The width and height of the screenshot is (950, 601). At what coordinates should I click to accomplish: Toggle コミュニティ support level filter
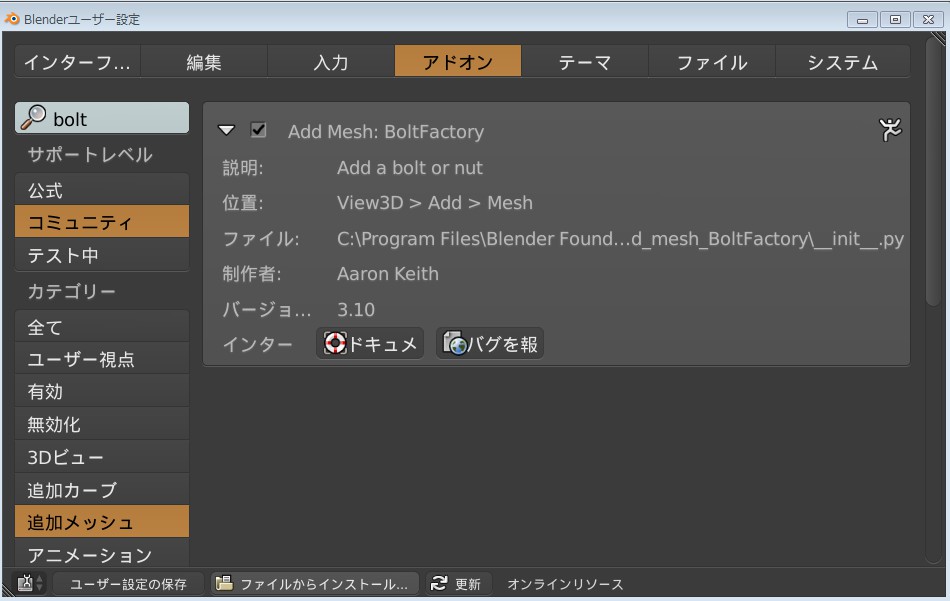click(x=102, y=222)
